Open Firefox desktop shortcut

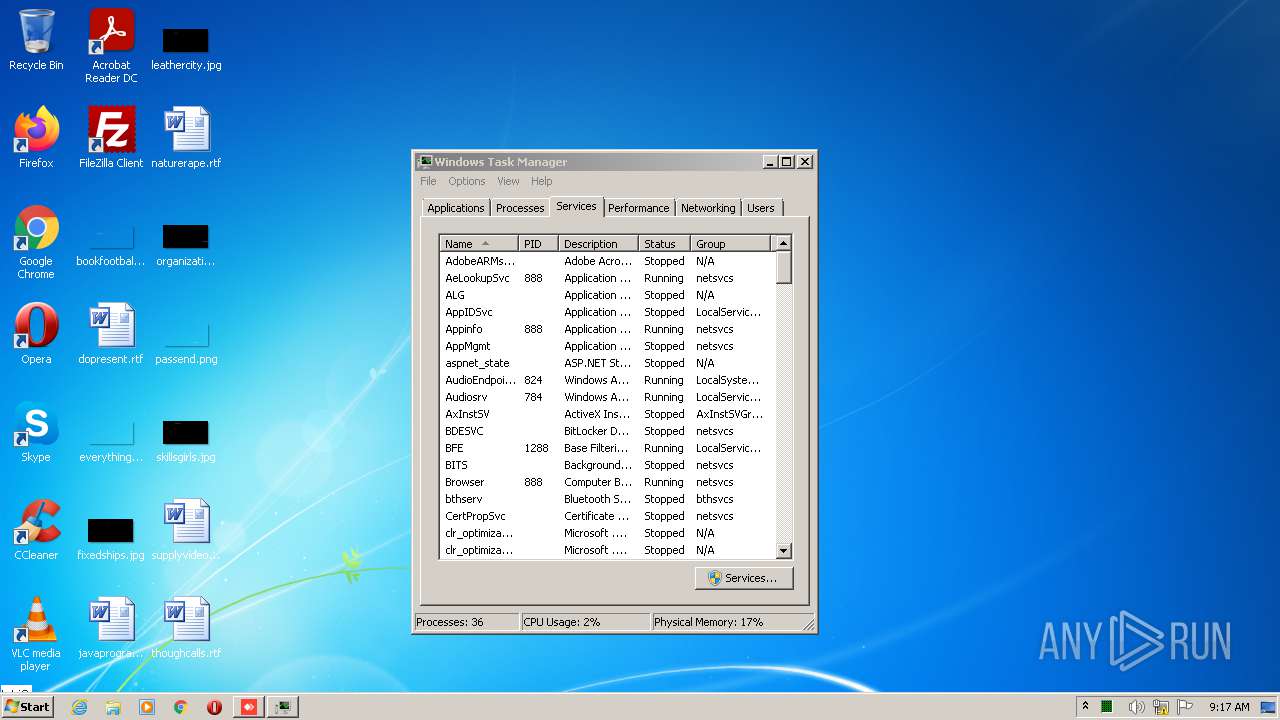(36, 138)
